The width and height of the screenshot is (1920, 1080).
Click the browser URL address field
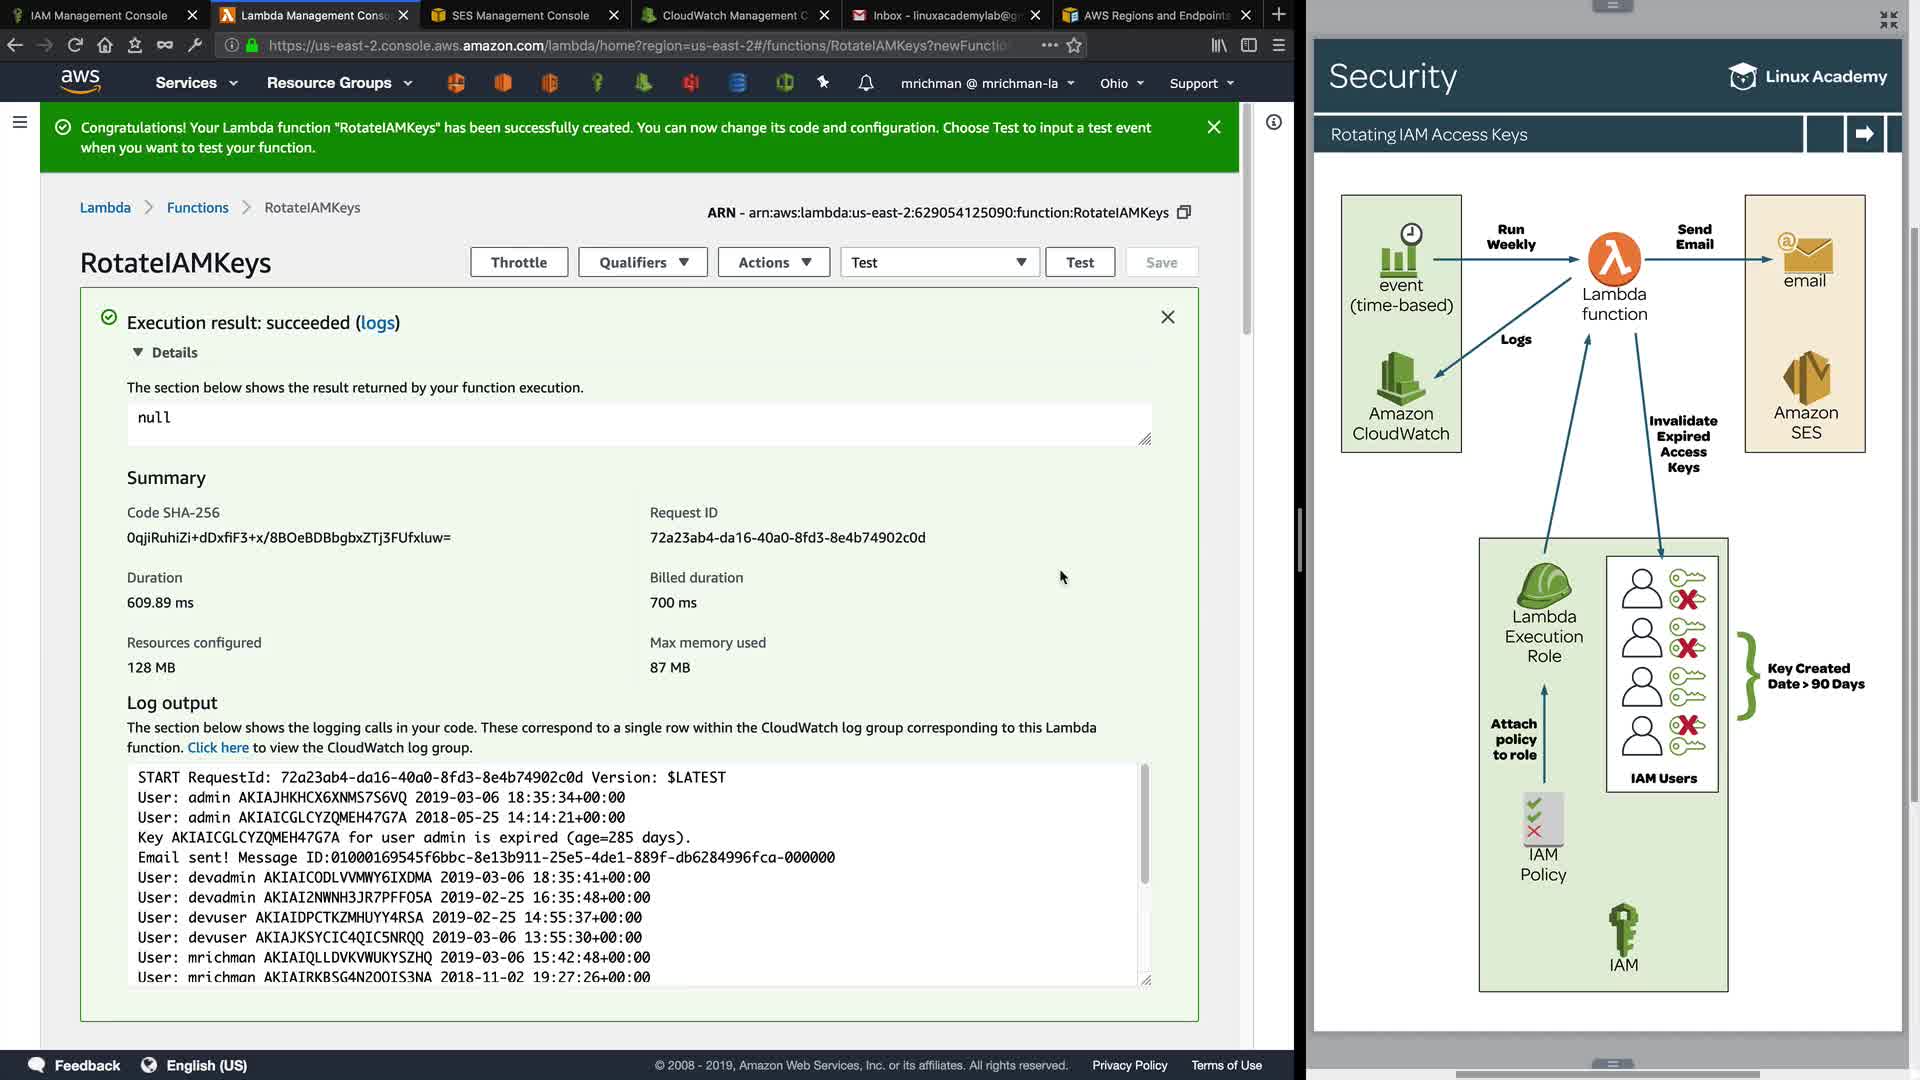coord(640,45)
